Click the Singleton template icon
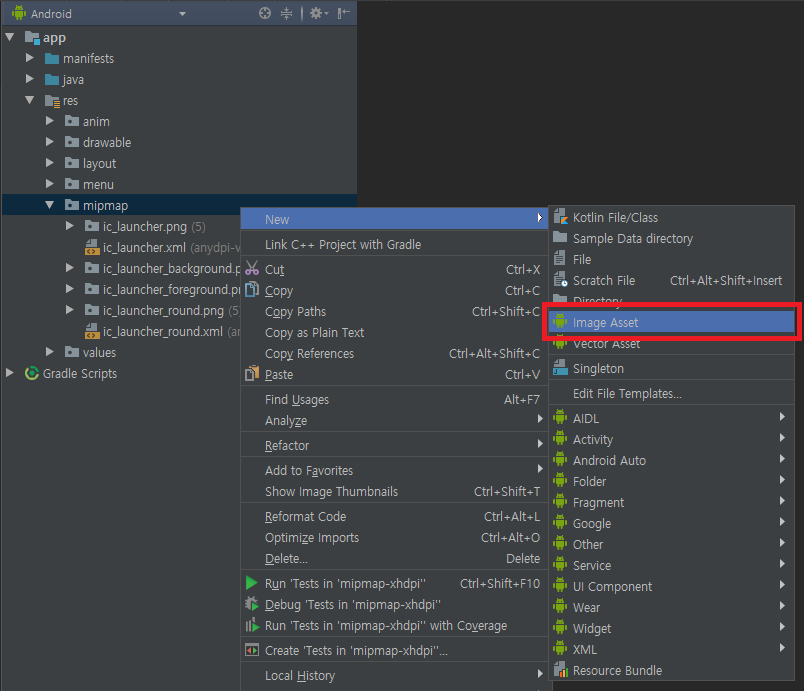Screen dimensions: 804x691 tap(560, 368)
